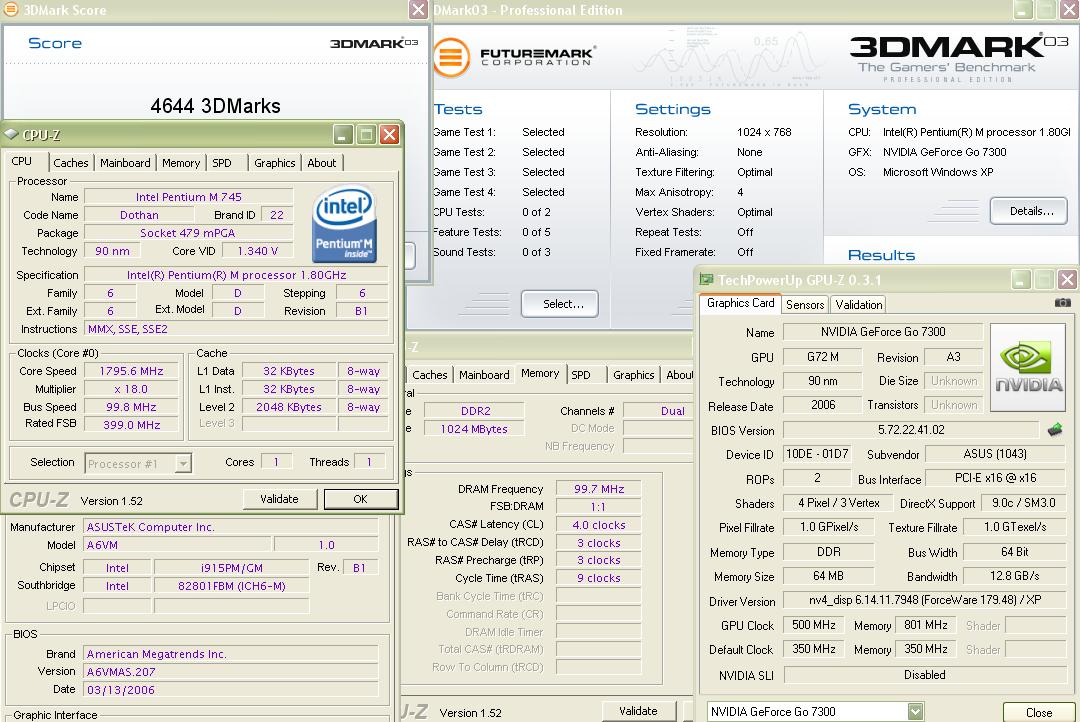Click the Core Speed value 1795.6 MHz

pyautogui.click(x=132, y=371)
